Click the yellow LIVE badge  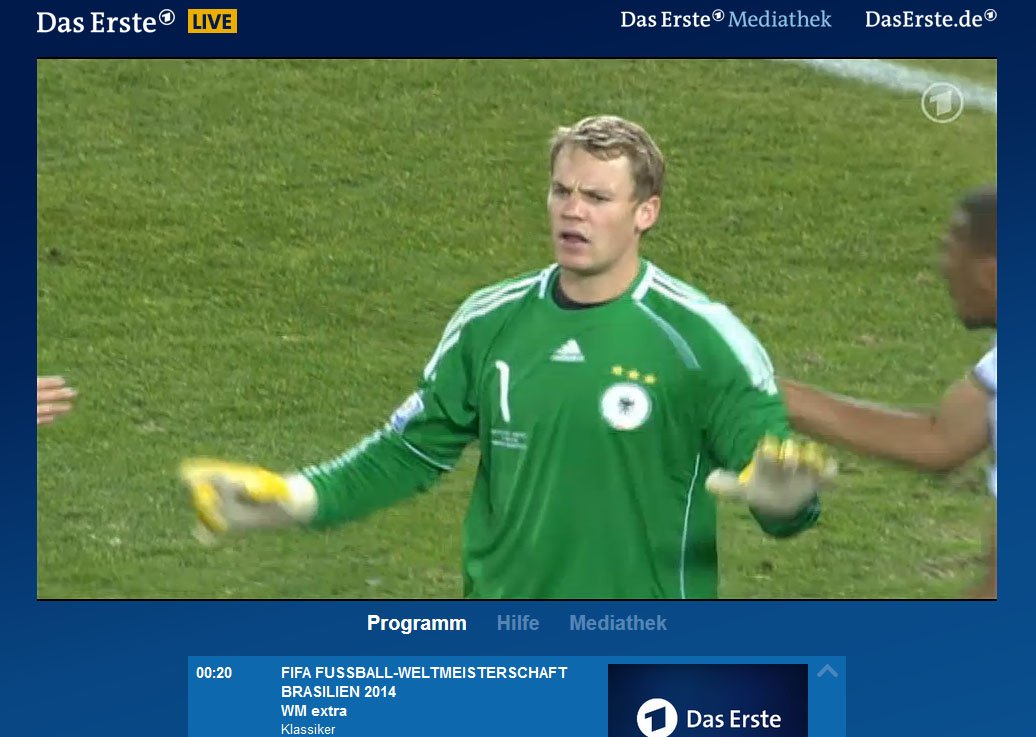[x=212, y=21]
